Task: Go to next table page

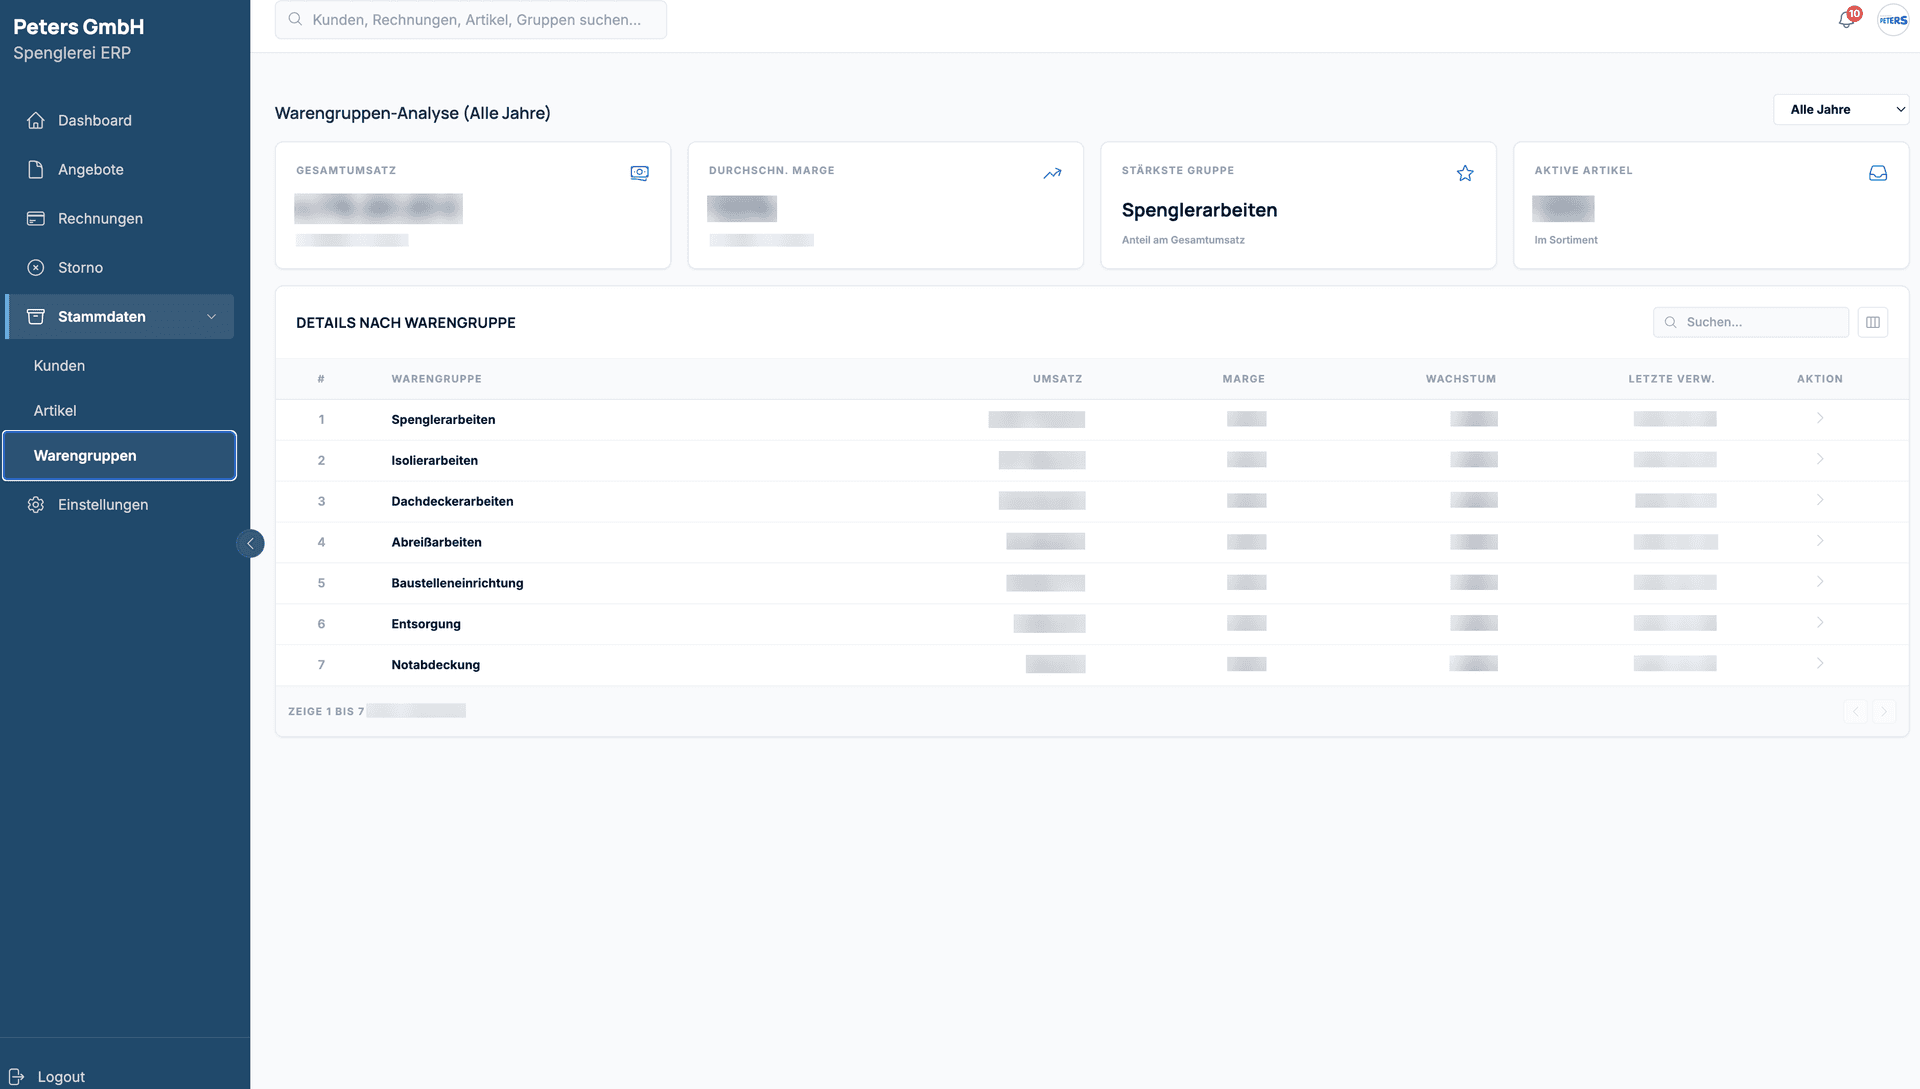Action: click(1884, 711)
